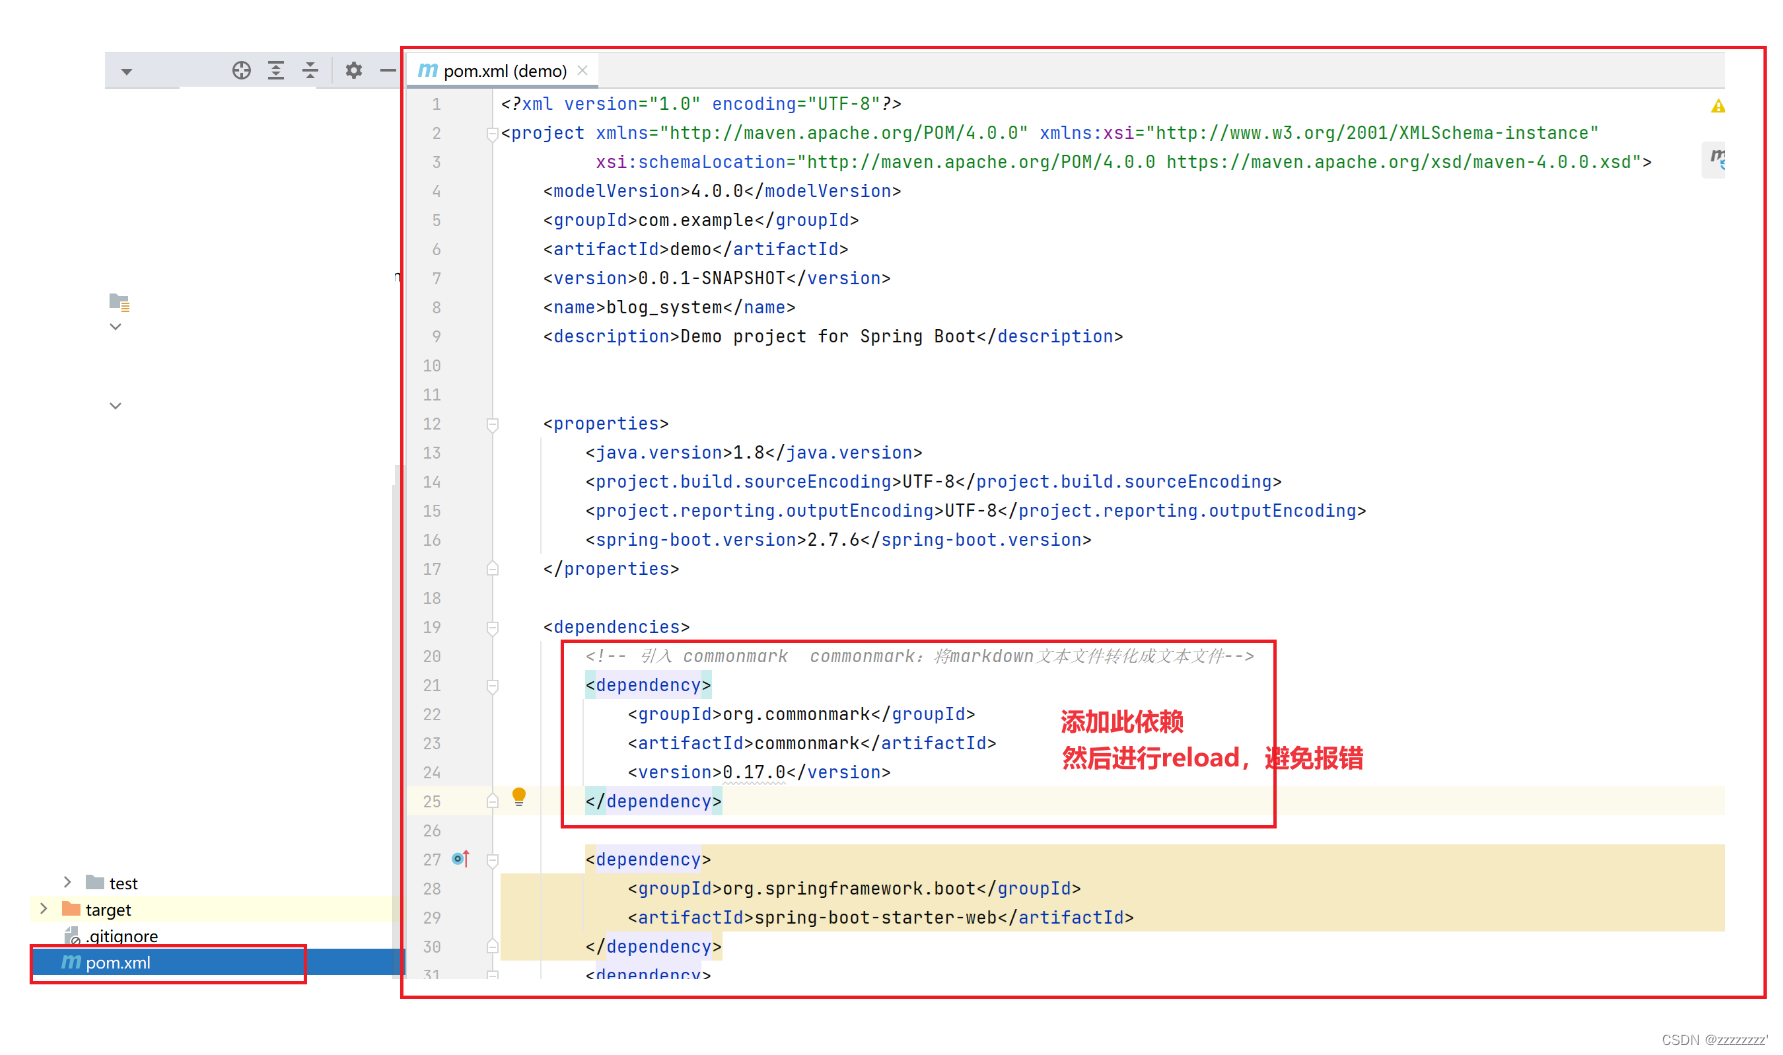Click the modelVersion '4.0.0' value
This screenshot has width=1783, height=1055.
717,191
